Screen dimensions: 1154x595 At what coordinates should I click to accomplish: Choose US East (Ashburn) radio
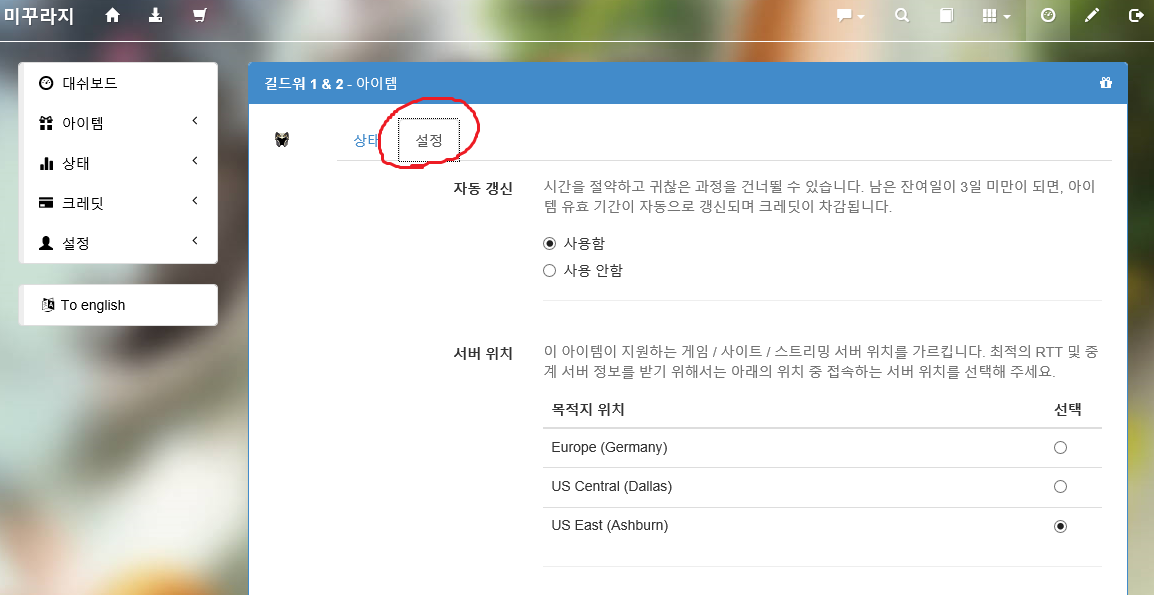1060,526
